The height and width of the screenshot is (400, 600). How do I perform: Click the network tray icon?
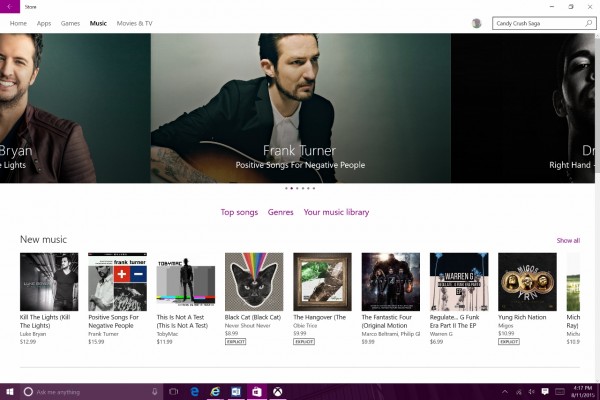tap(519, 392)
